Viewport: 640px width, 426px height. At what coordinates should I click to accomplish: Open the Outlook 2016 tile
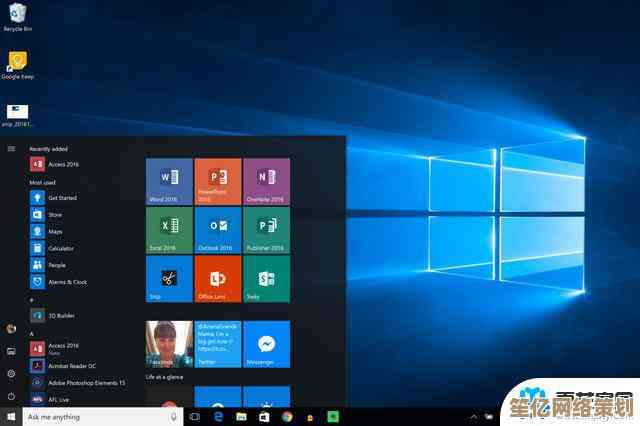(x=218, y=230)
